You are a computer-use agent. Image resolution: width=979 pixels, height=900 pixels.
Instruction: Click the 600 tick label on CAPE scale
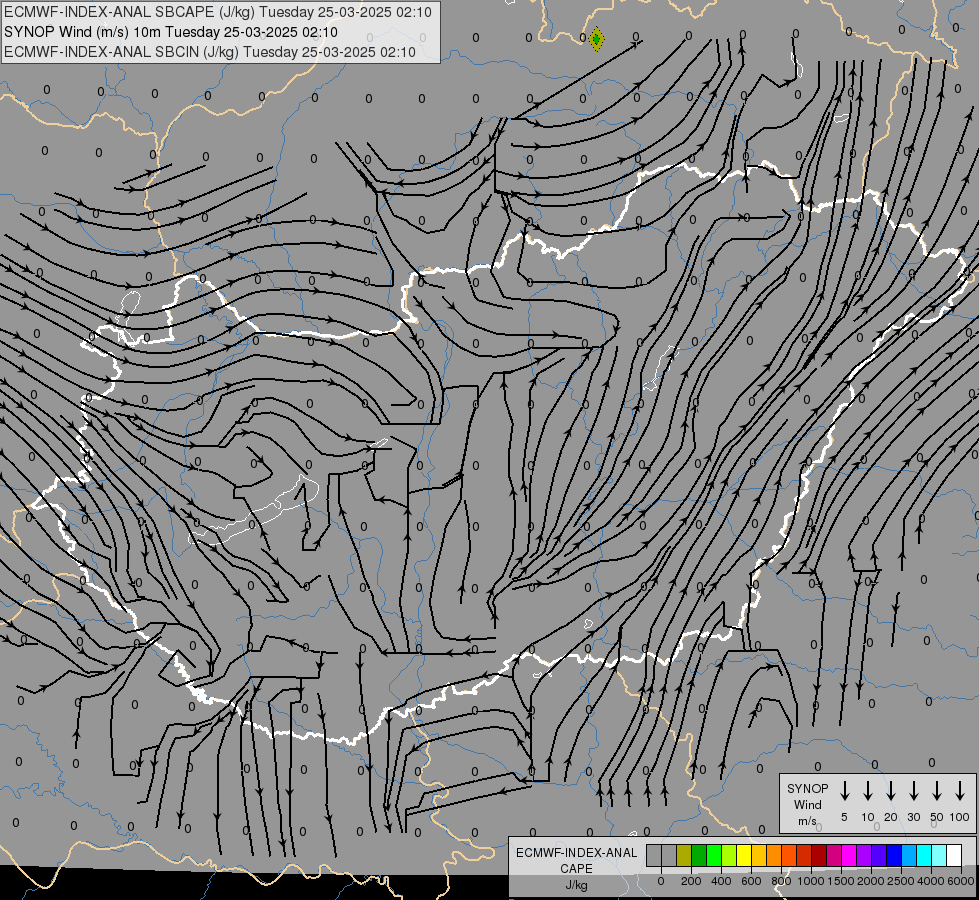tap(751, 881)
